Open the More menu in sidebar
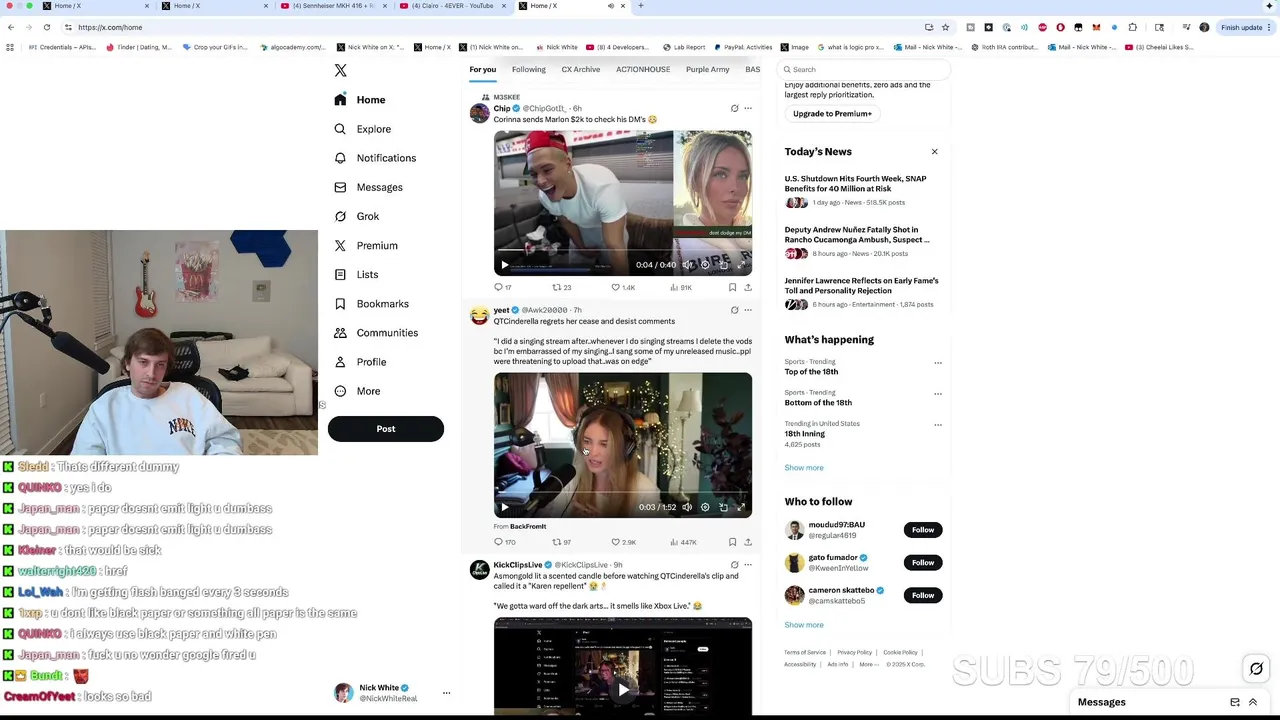 (357, 391)
